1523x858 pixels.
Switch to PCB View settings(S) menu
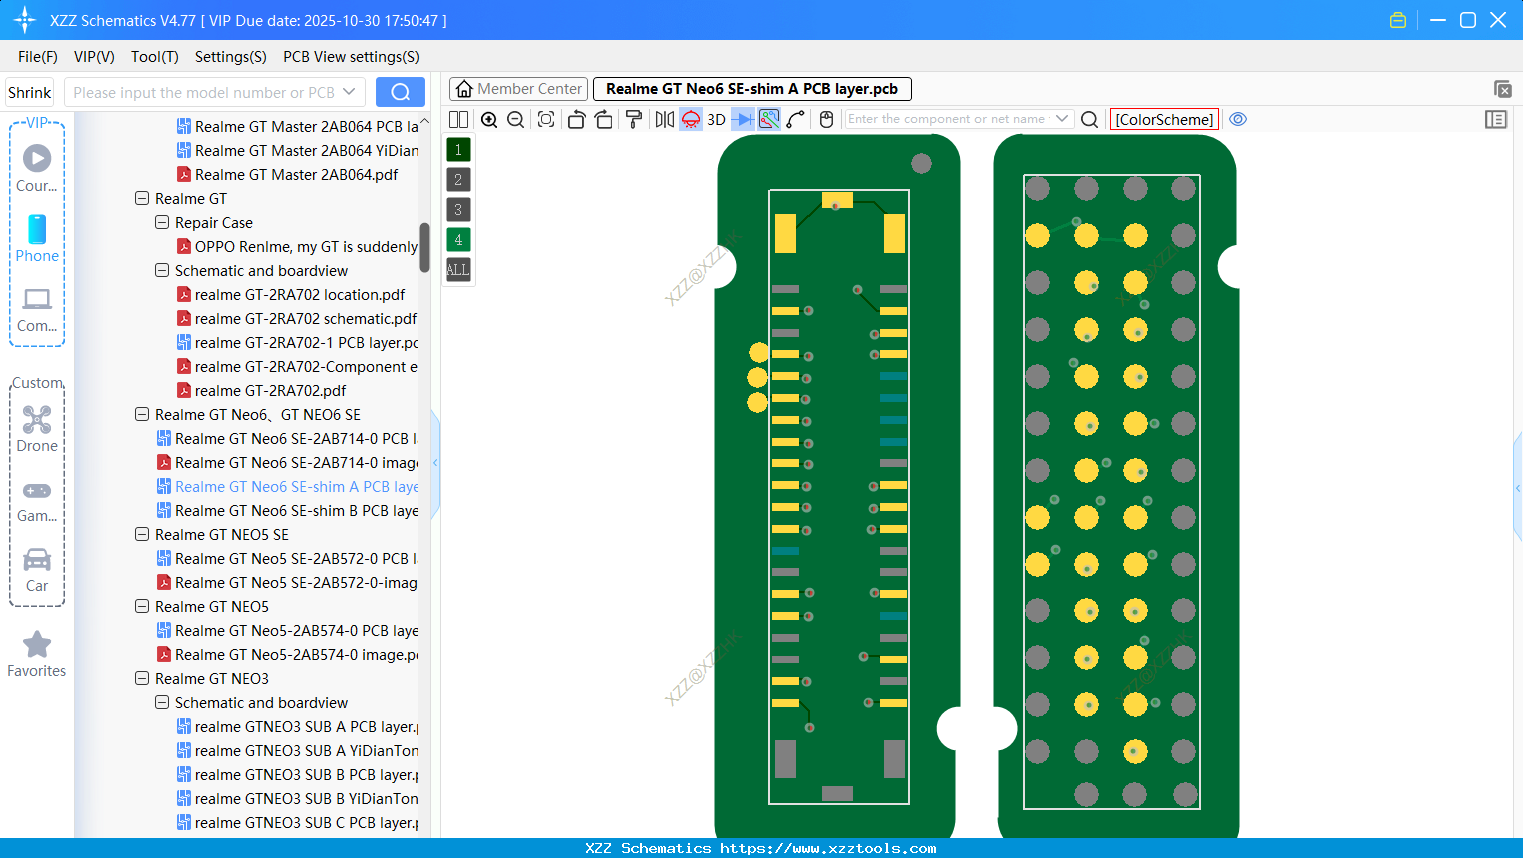point(350,57)
